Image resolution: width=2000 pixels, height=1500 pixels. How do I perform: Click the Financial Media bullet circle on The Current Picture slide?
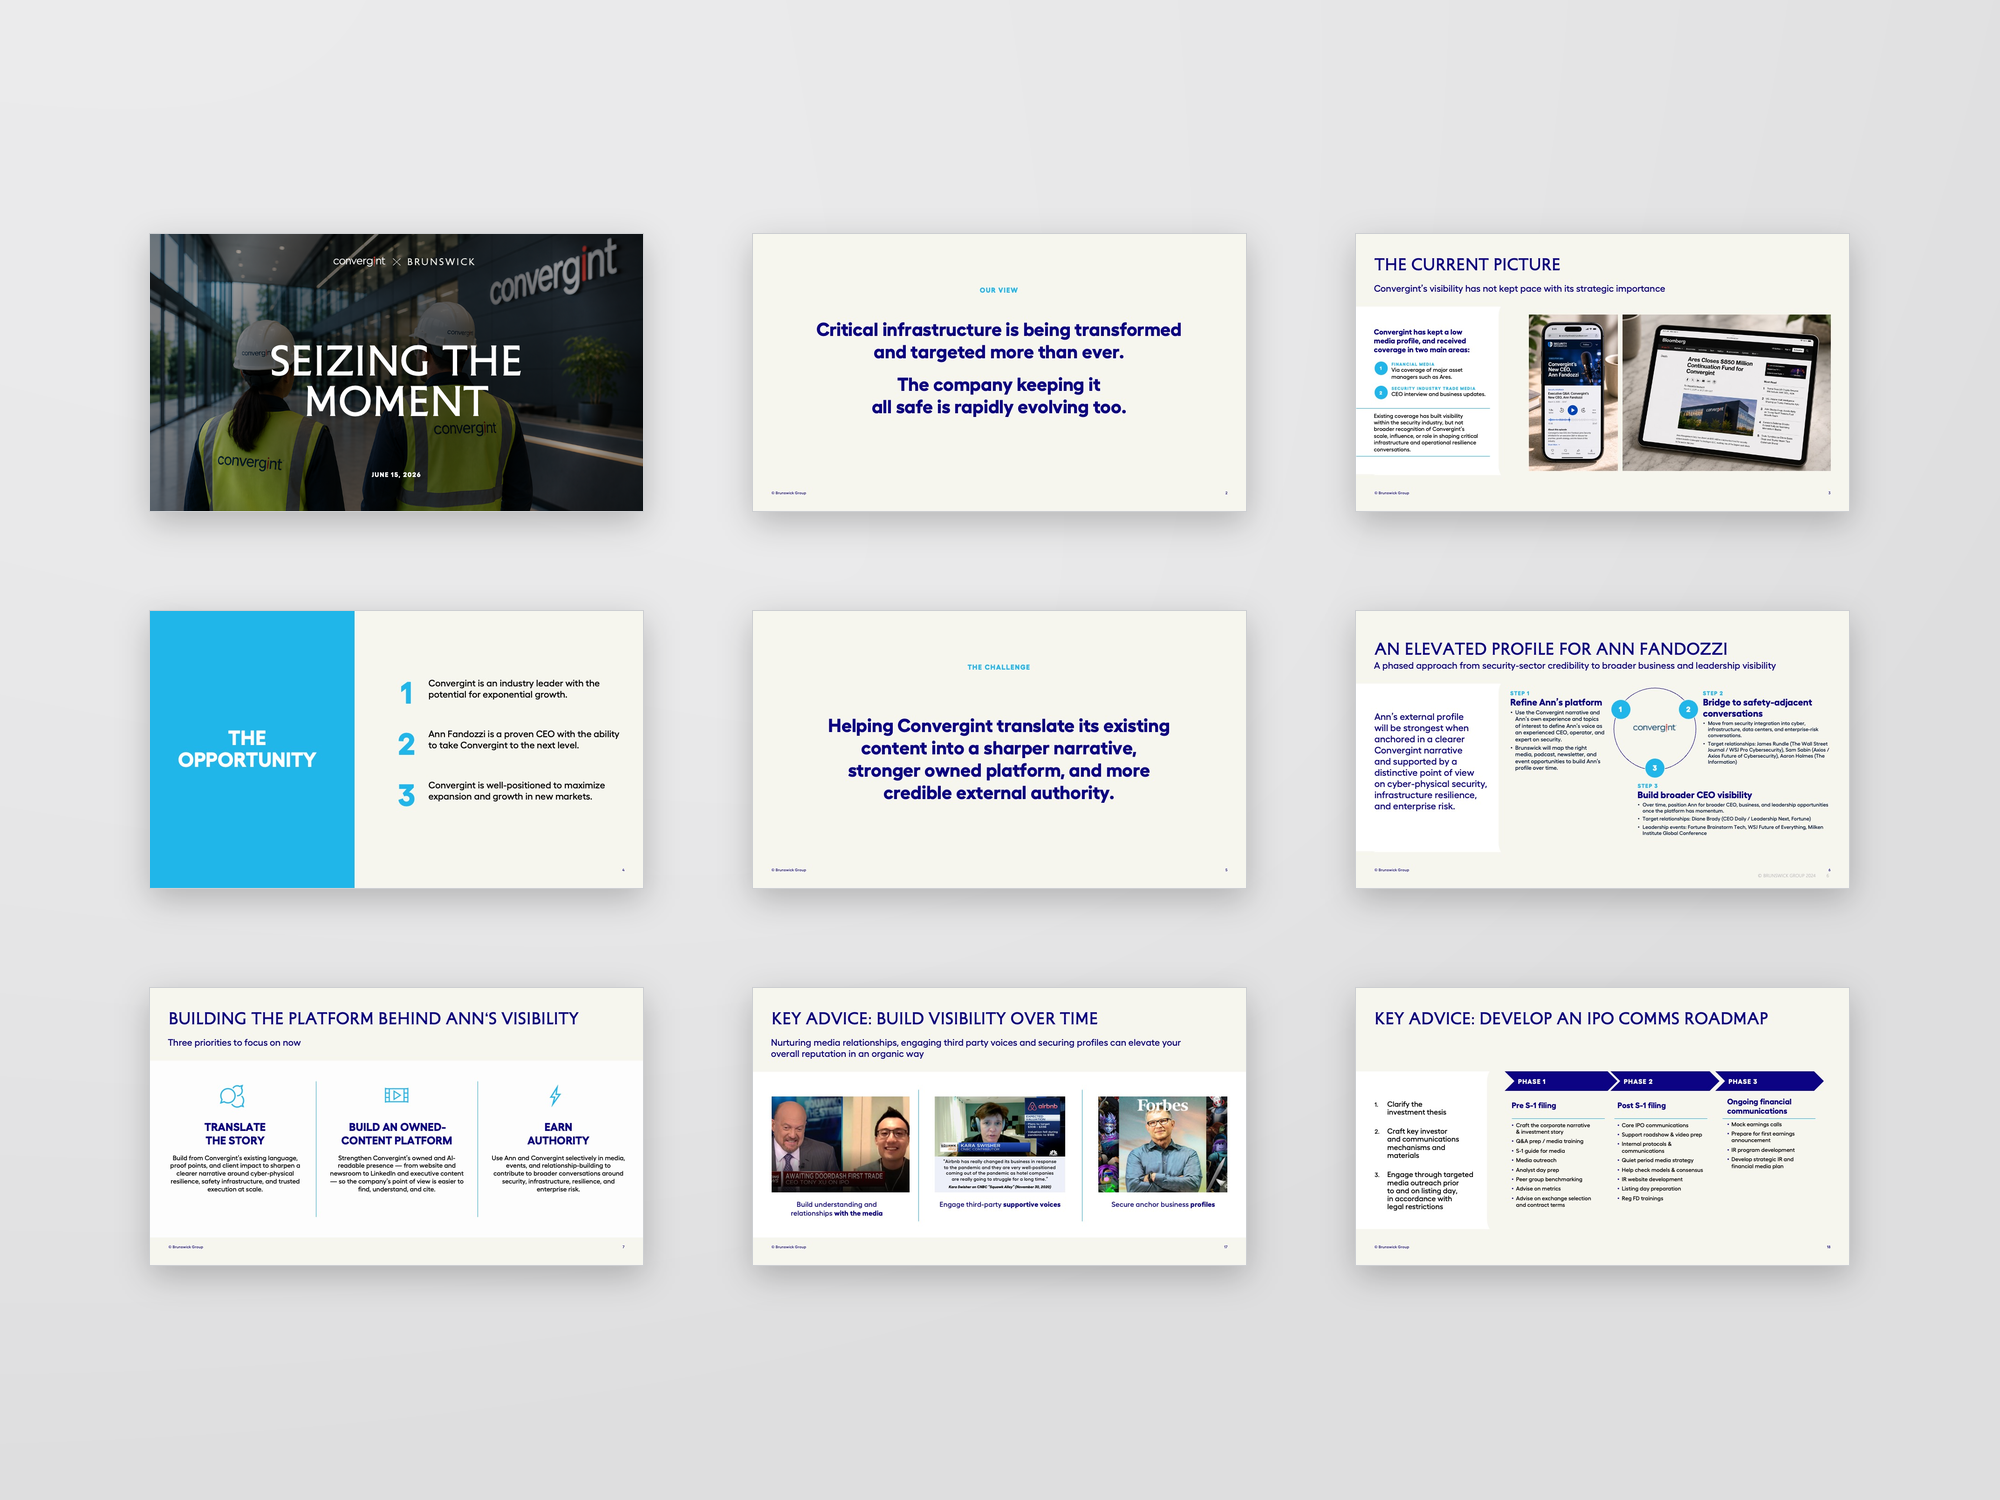[x=1381, y=369]
